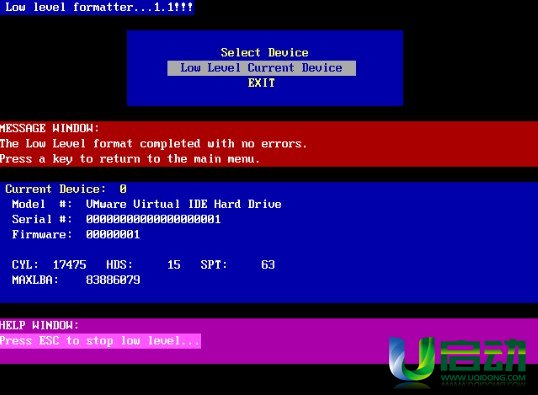Click the MESSAGE WINDOW header label
538x395 pixels.
click(x=49, y=128)
